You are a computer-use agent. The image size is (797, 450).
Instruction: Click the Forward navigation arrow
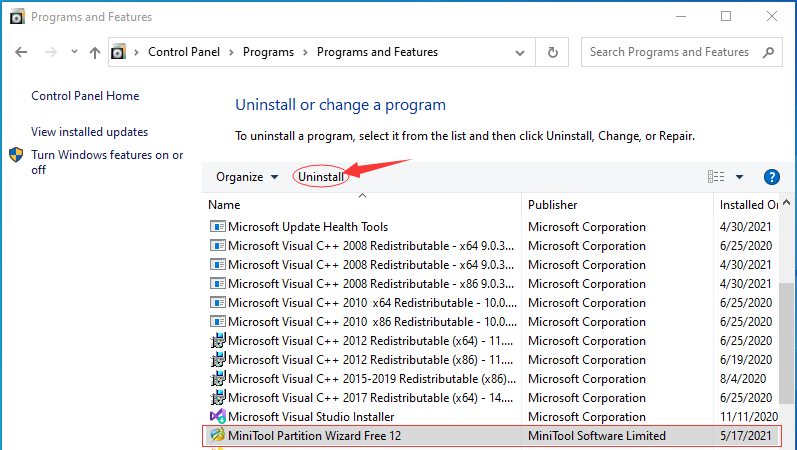50,52
